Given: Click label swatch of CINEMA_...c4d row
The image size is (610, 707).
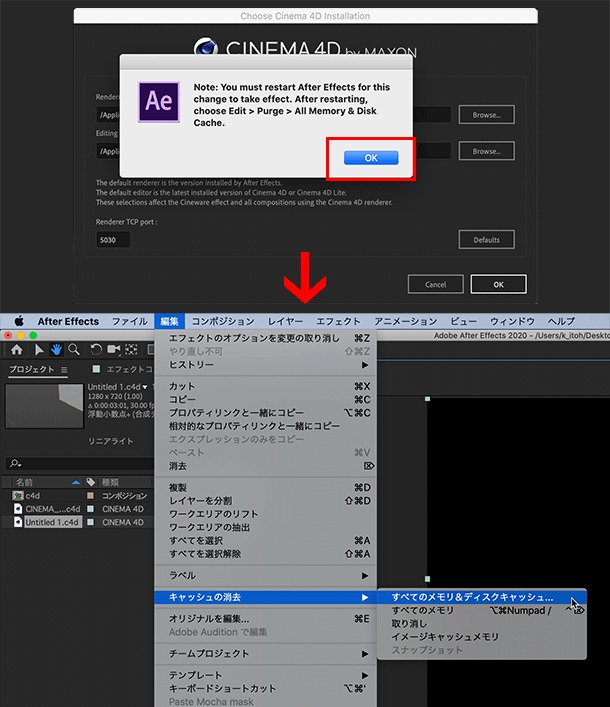Looking at the screenshot, I should [x=90, y=509].
